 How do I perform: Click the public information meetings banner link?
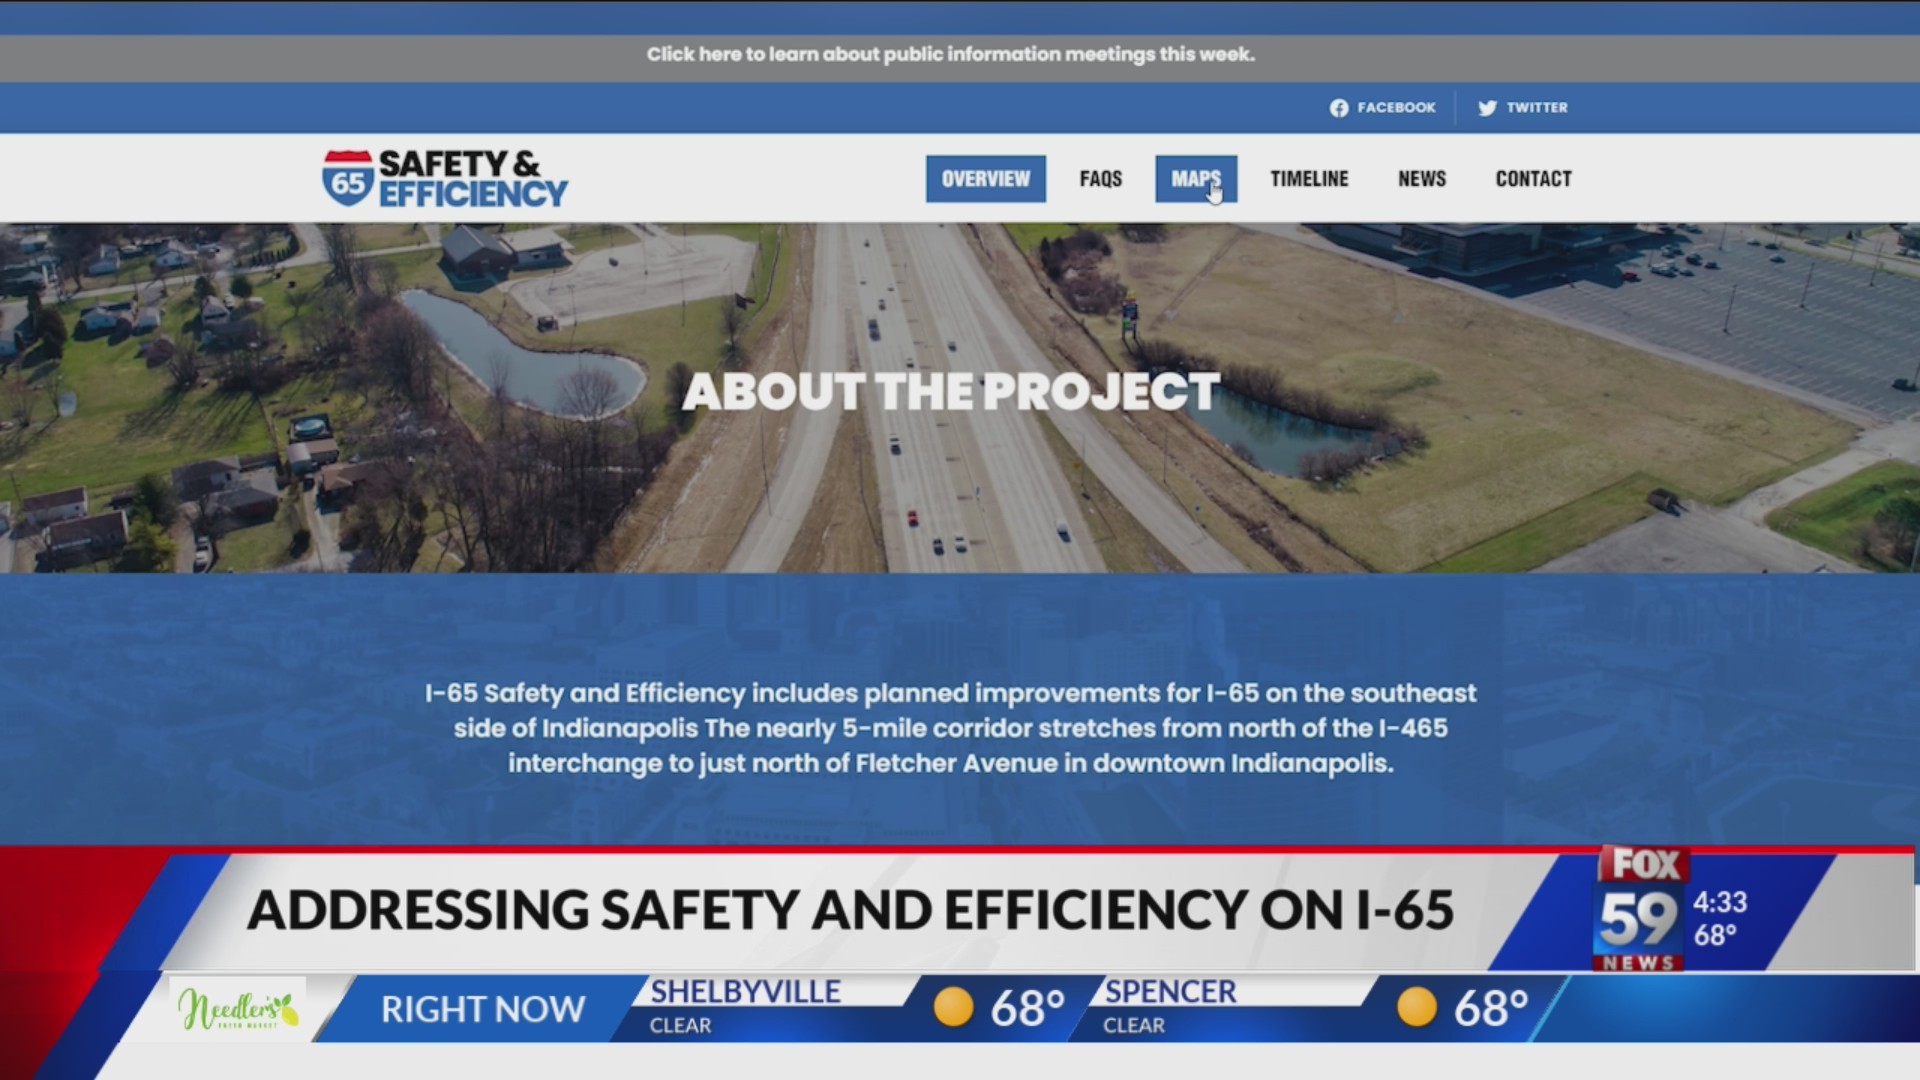click(950, 56)
